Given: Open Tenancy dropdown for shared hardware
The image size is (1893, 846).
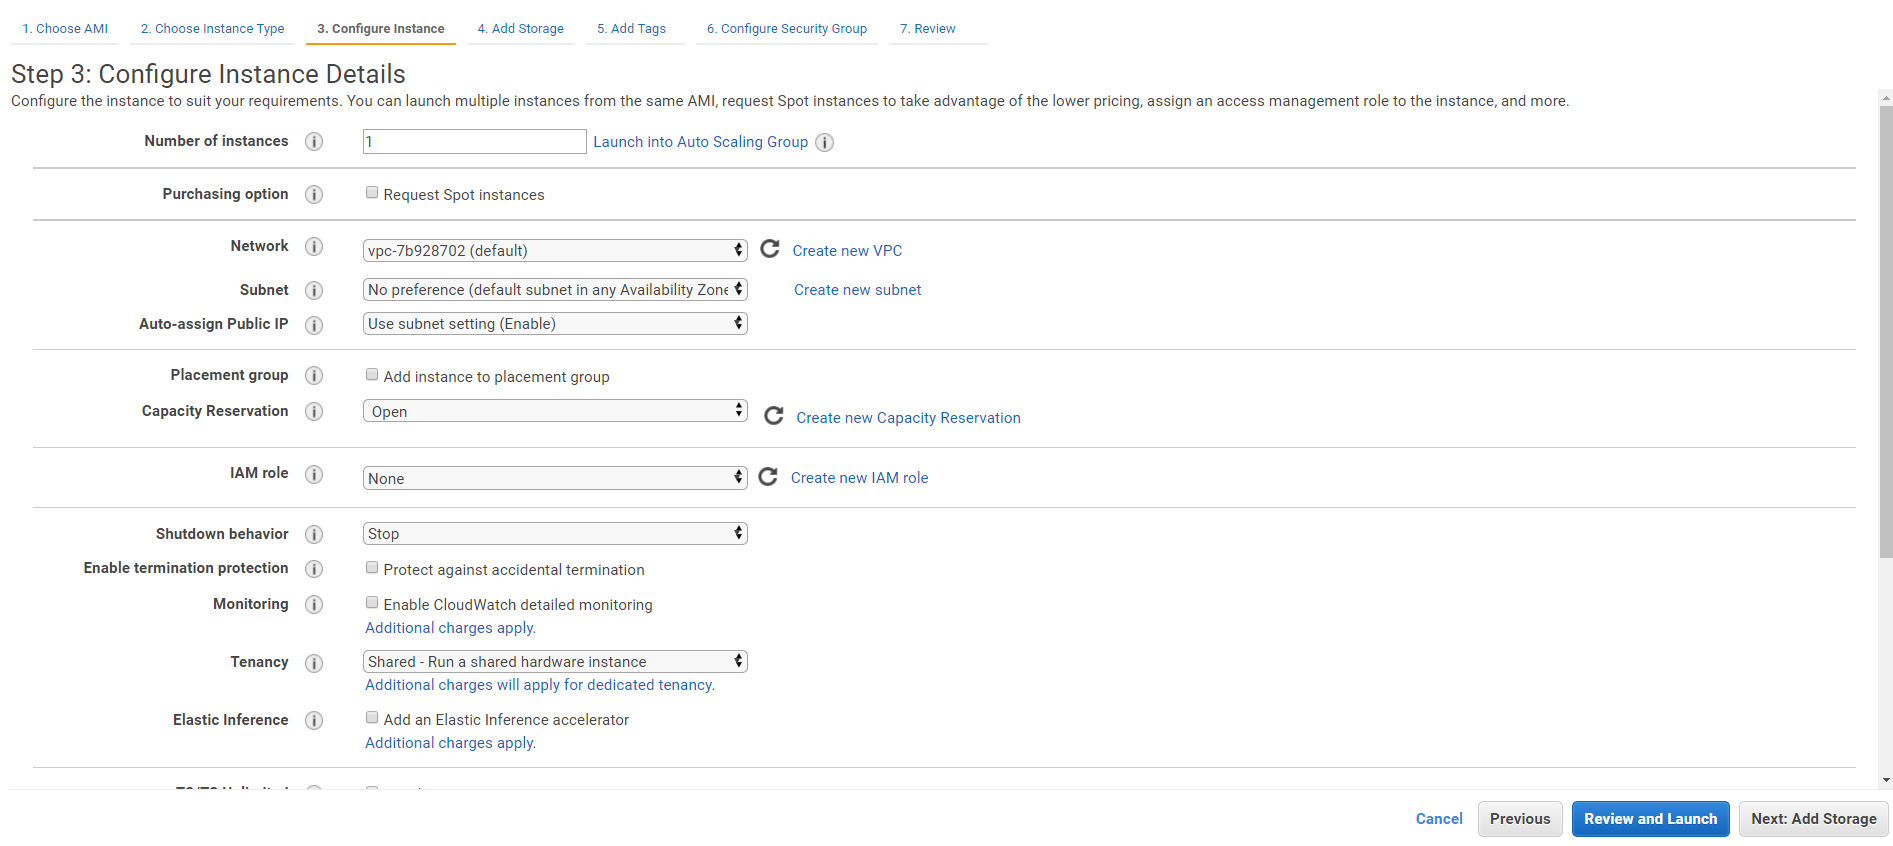Looking at the screenshot, I should (x=555, y=661).
